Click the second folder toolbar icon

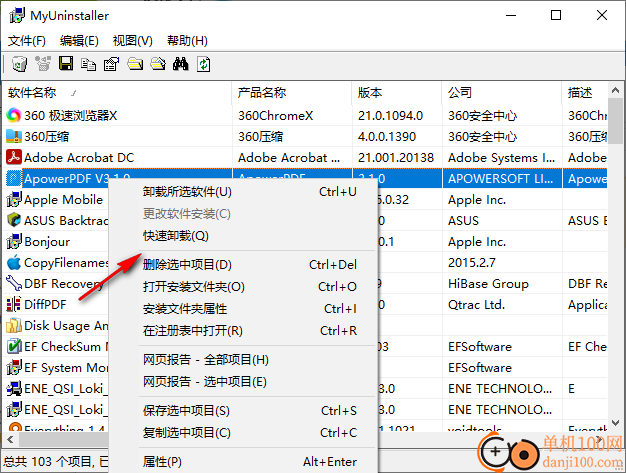tap(158, 64)
